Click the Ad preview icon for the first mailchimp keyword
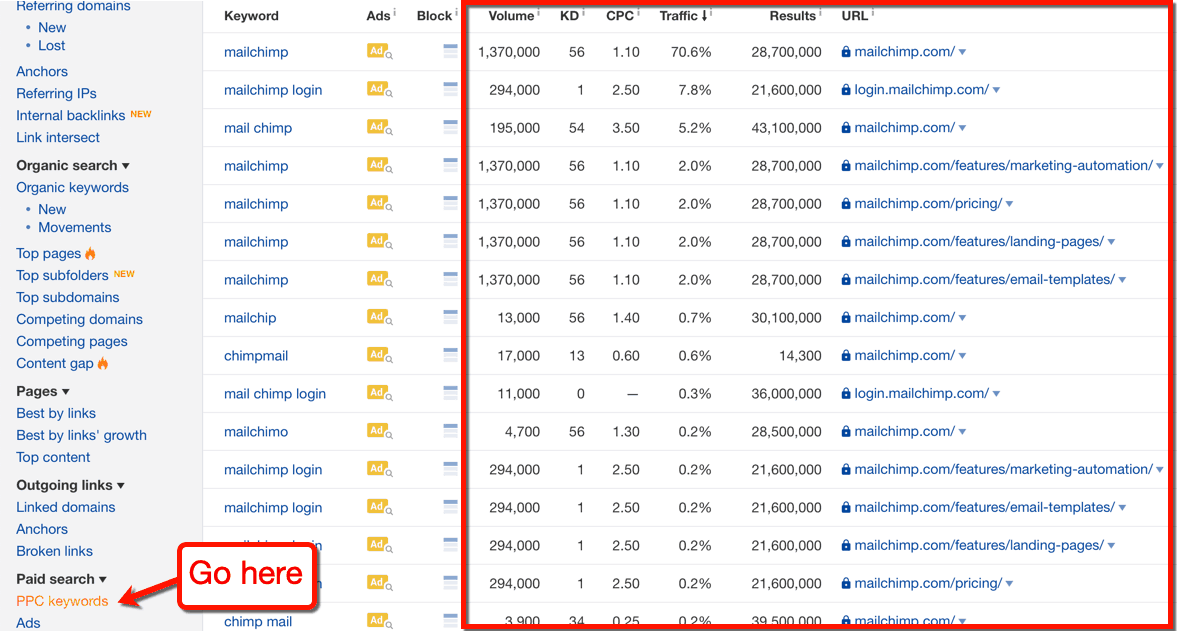Image resolution: width=1177 pixels, height=631 pixels. (x=378, y=52)
